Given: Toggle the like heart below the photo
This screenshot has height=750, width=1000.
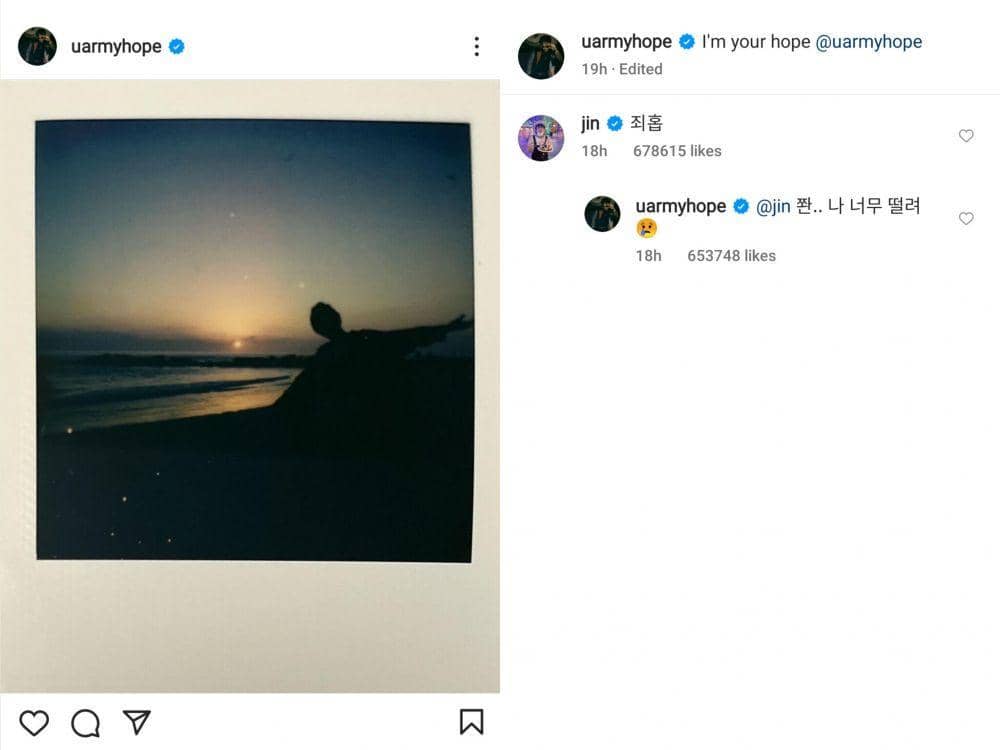Looking at the screenshot, I should coord(35,721).
